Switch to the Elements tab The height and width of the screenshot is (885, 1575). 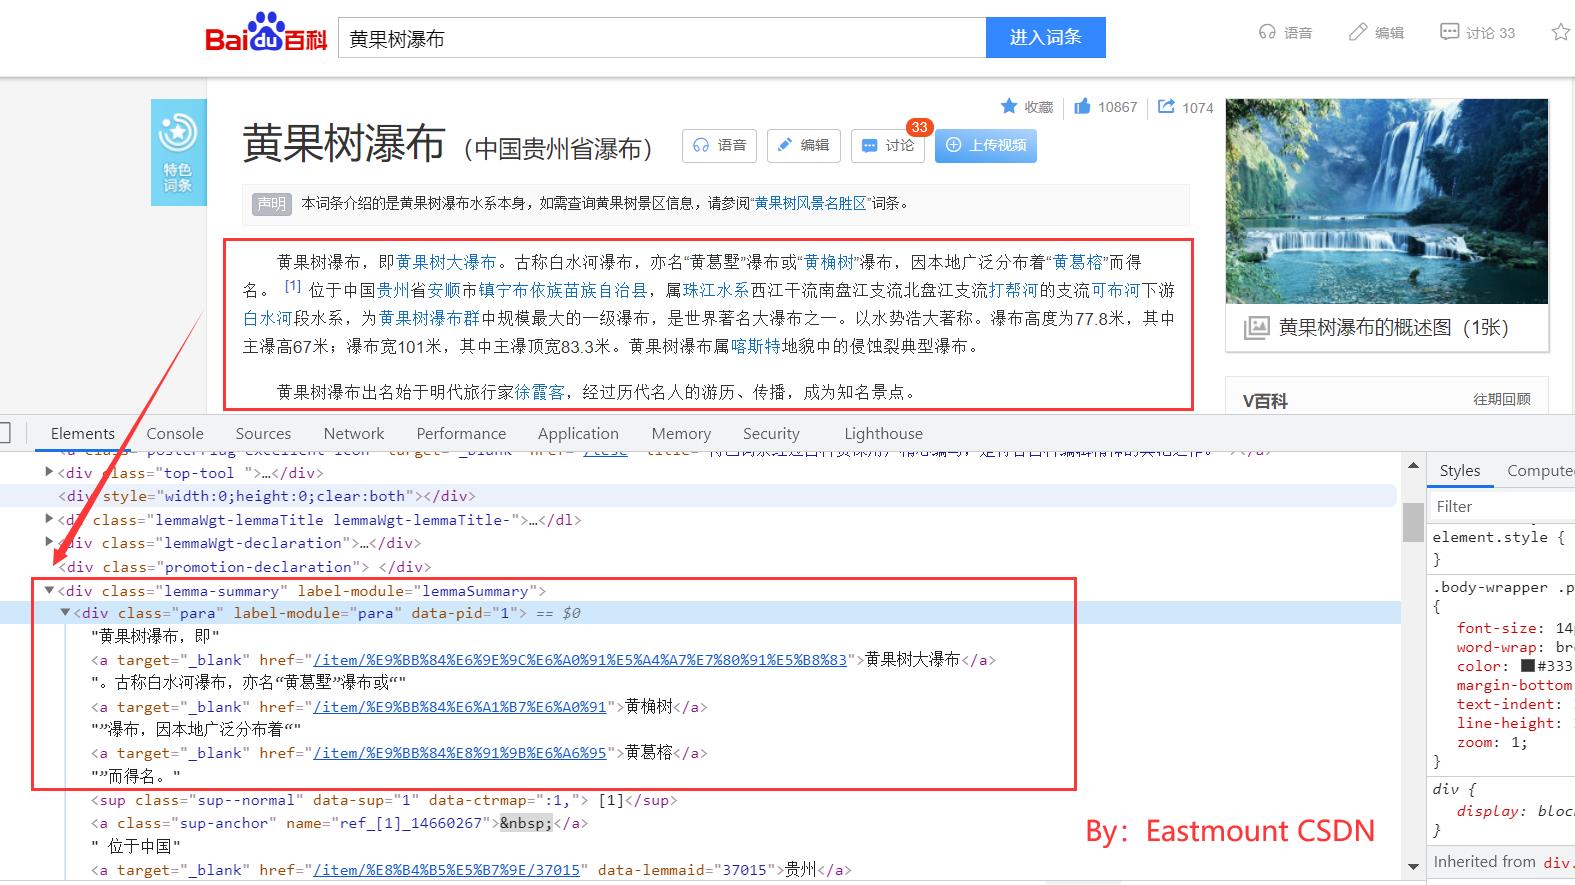coord(83,433)
